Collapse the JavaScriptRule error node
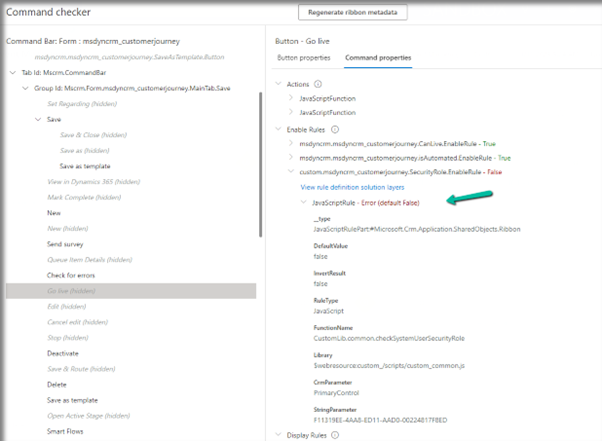Screen dimensions: 602x441 coord(304,202)
